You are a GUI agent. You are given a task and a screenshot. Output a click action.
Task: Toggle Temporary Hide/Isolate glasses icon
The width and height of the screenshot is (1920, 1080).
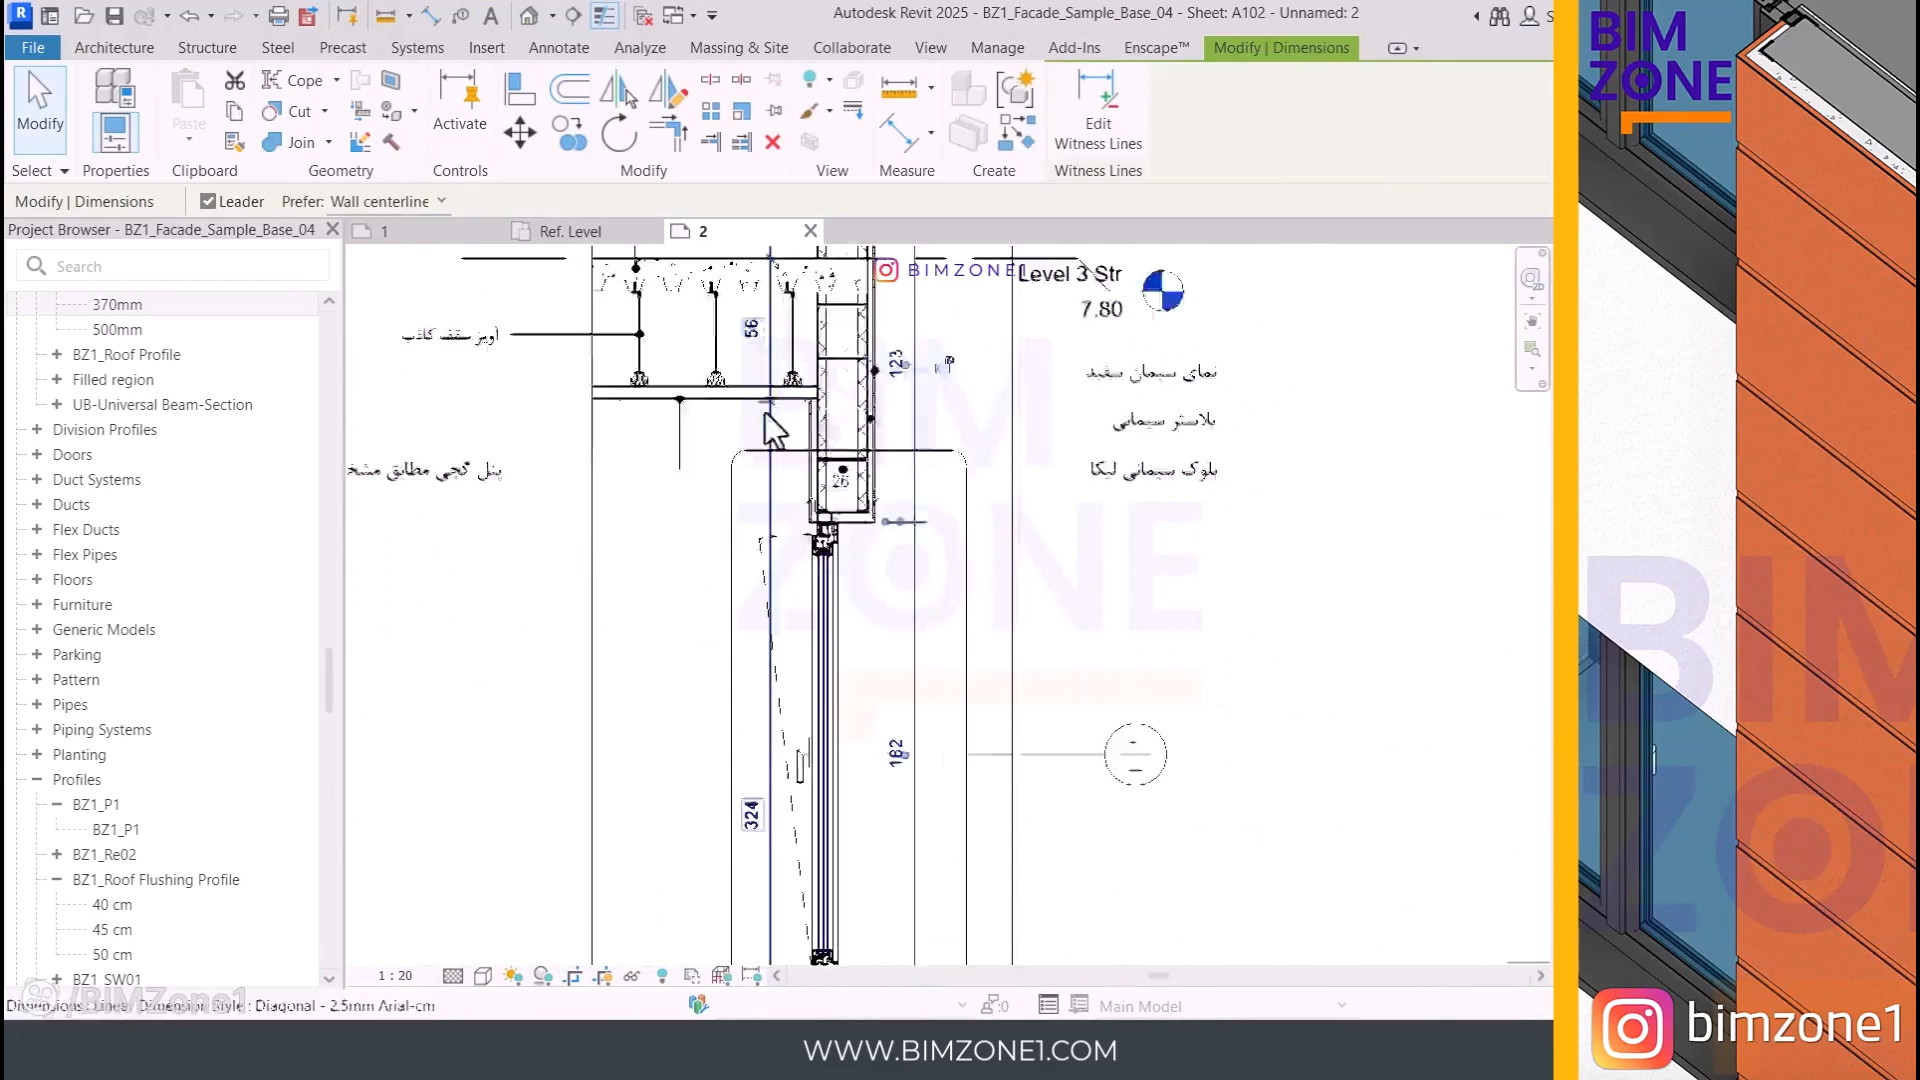point(632,976)
